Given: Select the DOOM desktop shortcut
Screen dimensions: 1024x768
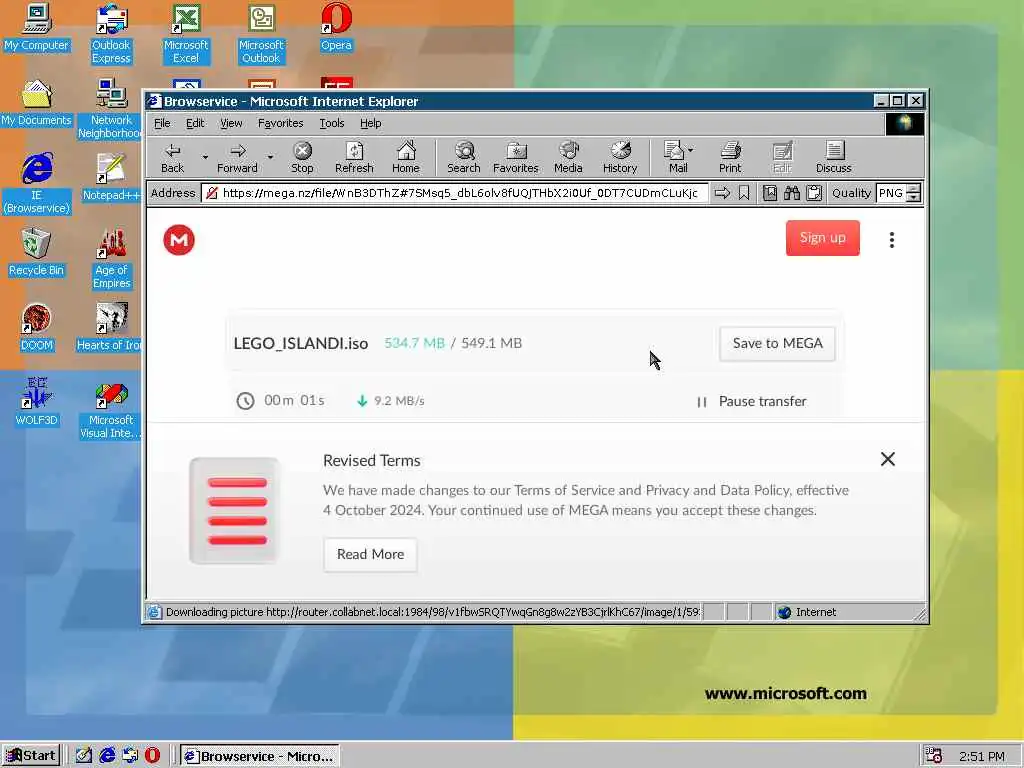Looking at the screenshot, I should (36, 328).
